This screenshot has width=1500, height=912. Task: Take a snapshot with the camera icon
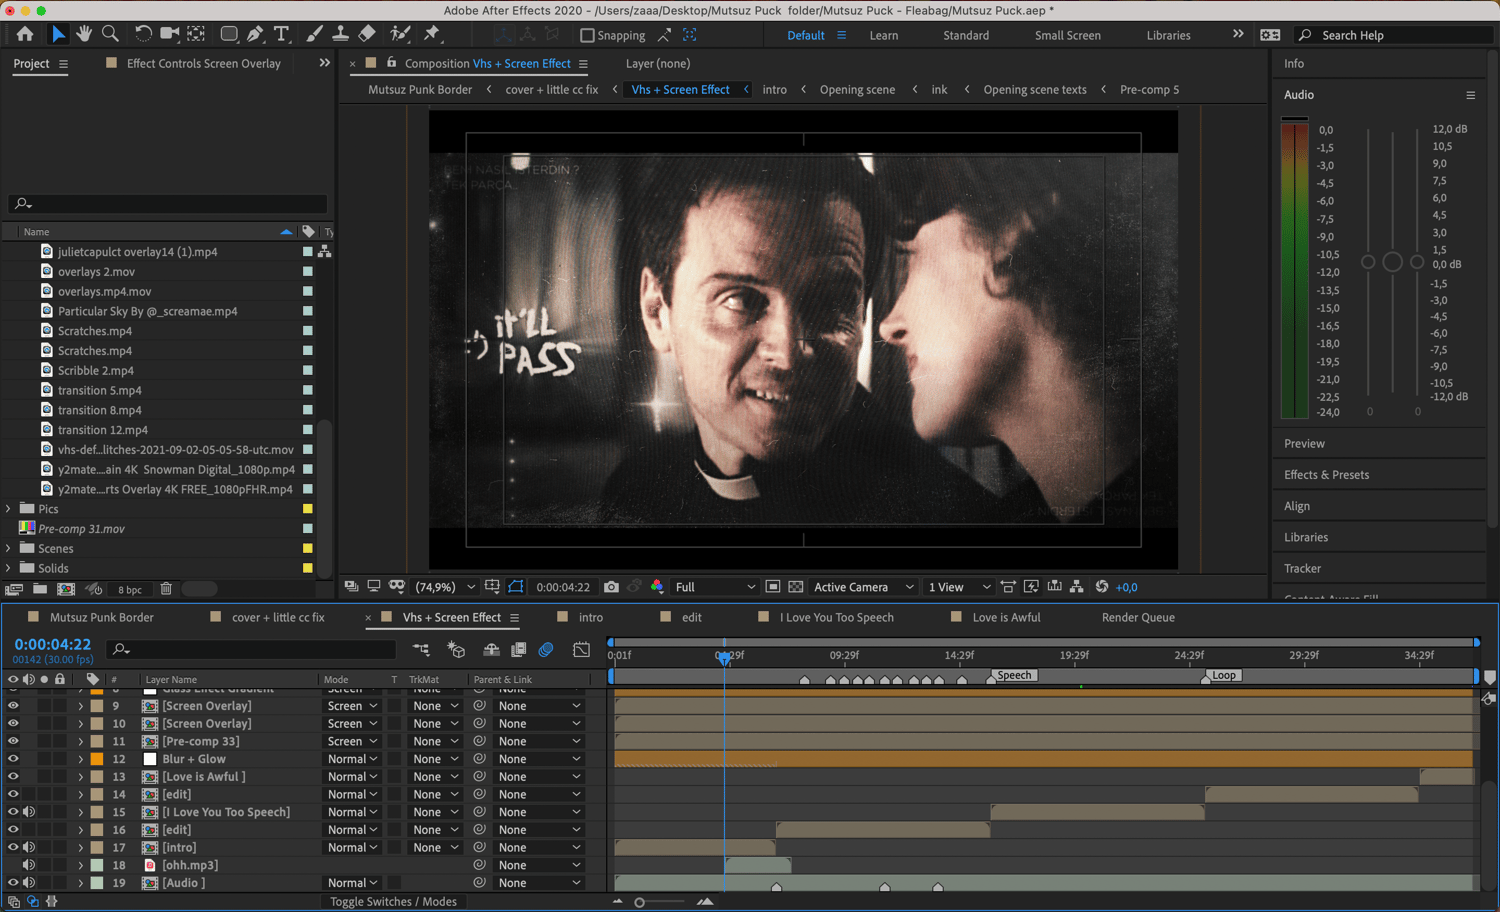pos(611,587)
